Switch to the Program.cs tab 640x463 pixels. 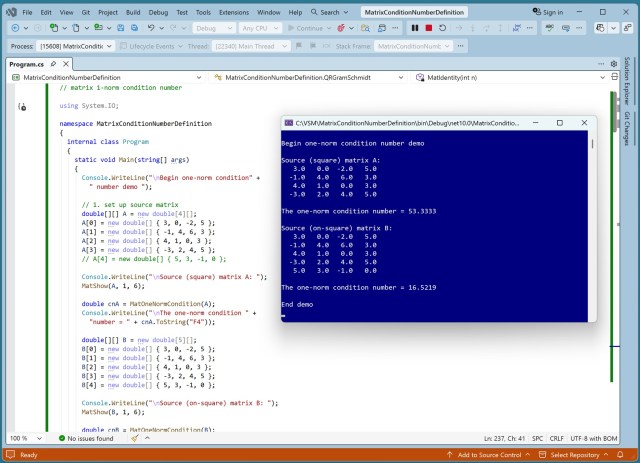26,63
